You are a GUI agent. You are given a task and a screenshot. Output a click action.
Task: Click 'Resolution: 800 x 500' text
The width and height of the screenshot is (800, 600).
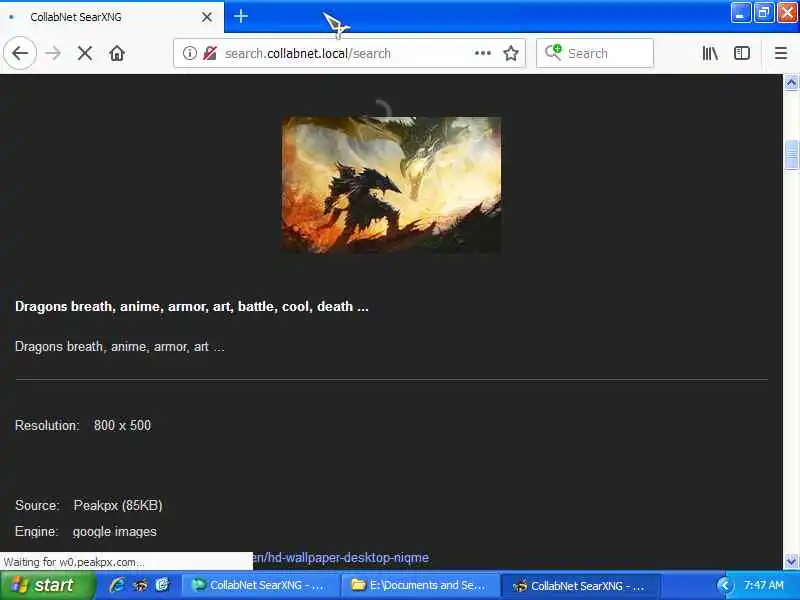83,425
